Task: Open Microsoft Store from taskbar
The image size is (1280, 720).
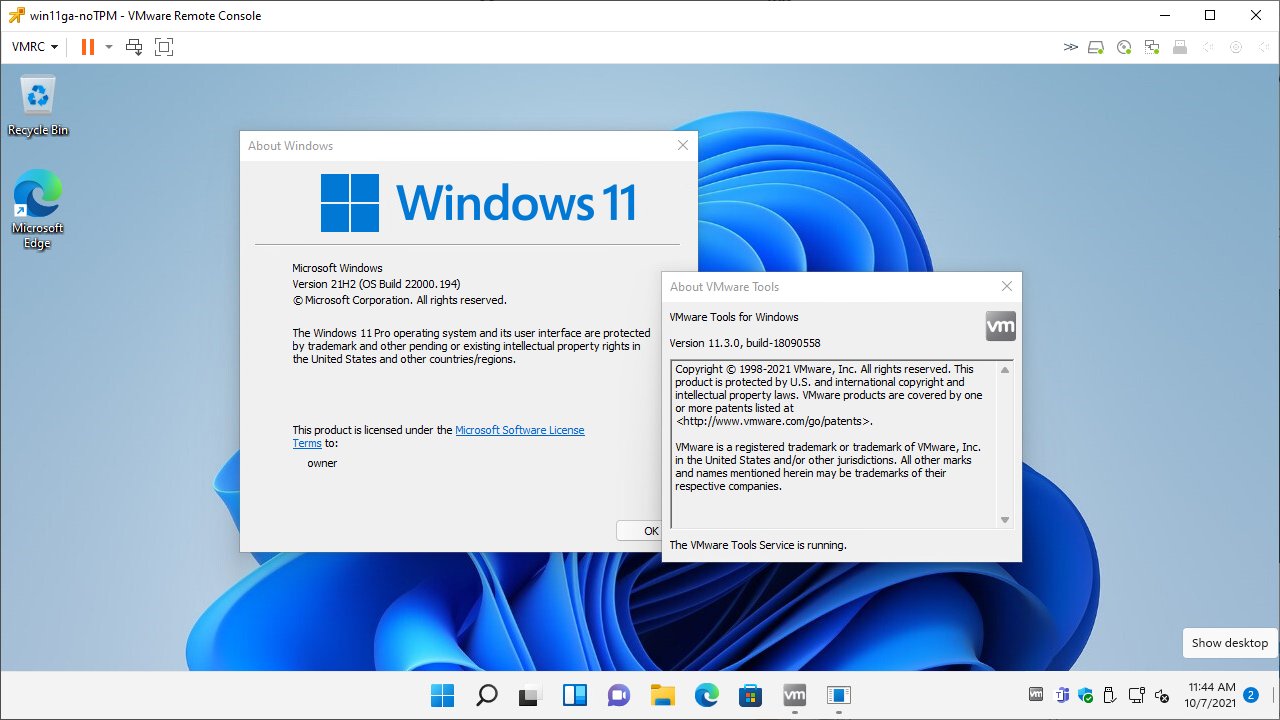Action: click(x=750, y=695)
